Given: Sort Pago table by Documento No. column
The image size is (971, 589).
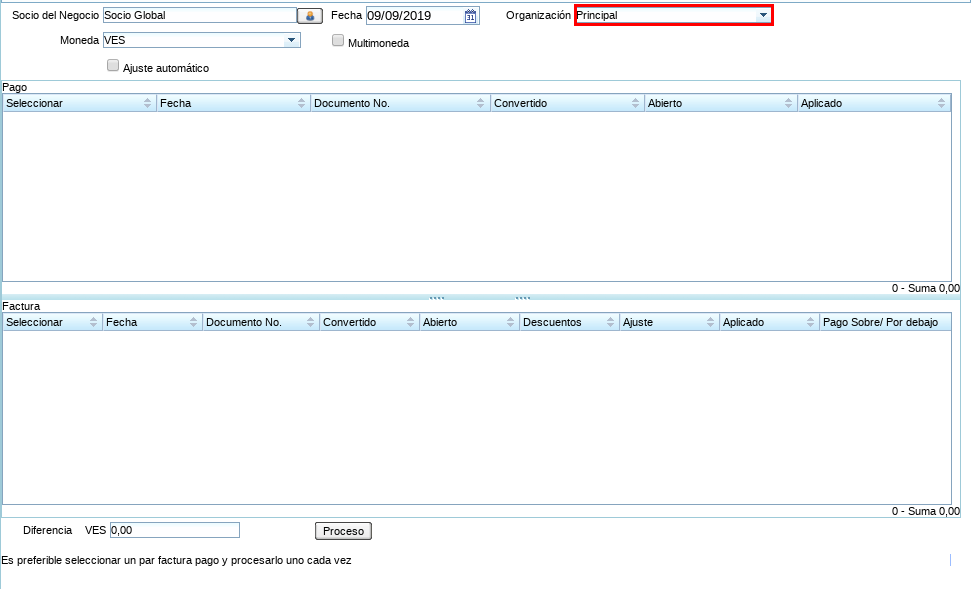Looking at the screenshot, I should coord(400,103).
